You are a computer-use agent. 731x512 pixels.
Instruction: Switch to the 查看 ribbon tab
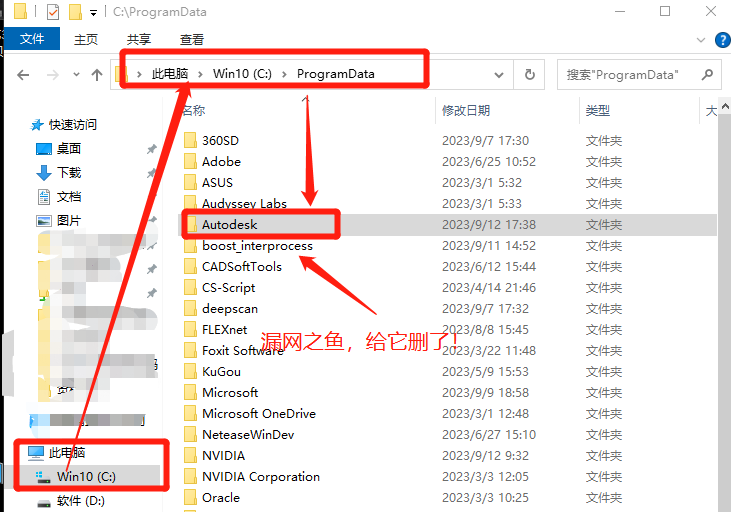tap(192, 40)
